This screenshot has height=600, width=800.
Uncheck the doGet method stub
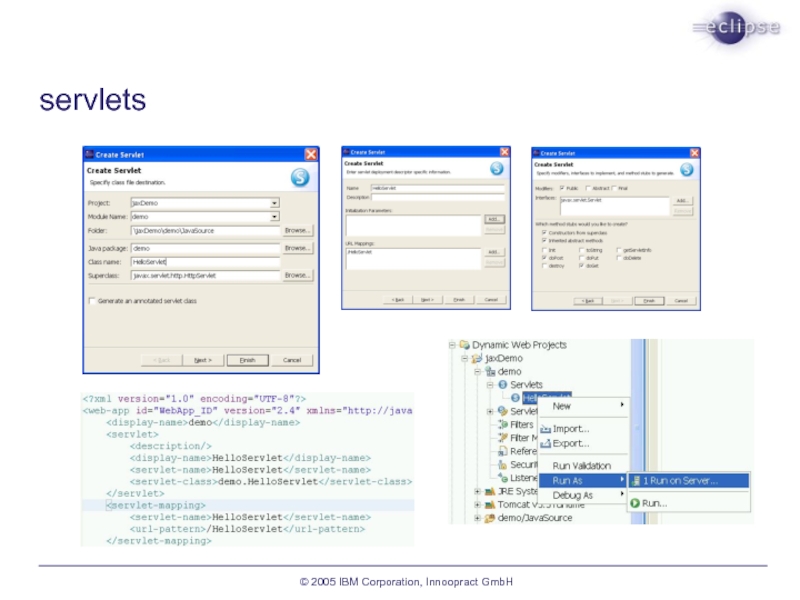[x=582, y=266]
